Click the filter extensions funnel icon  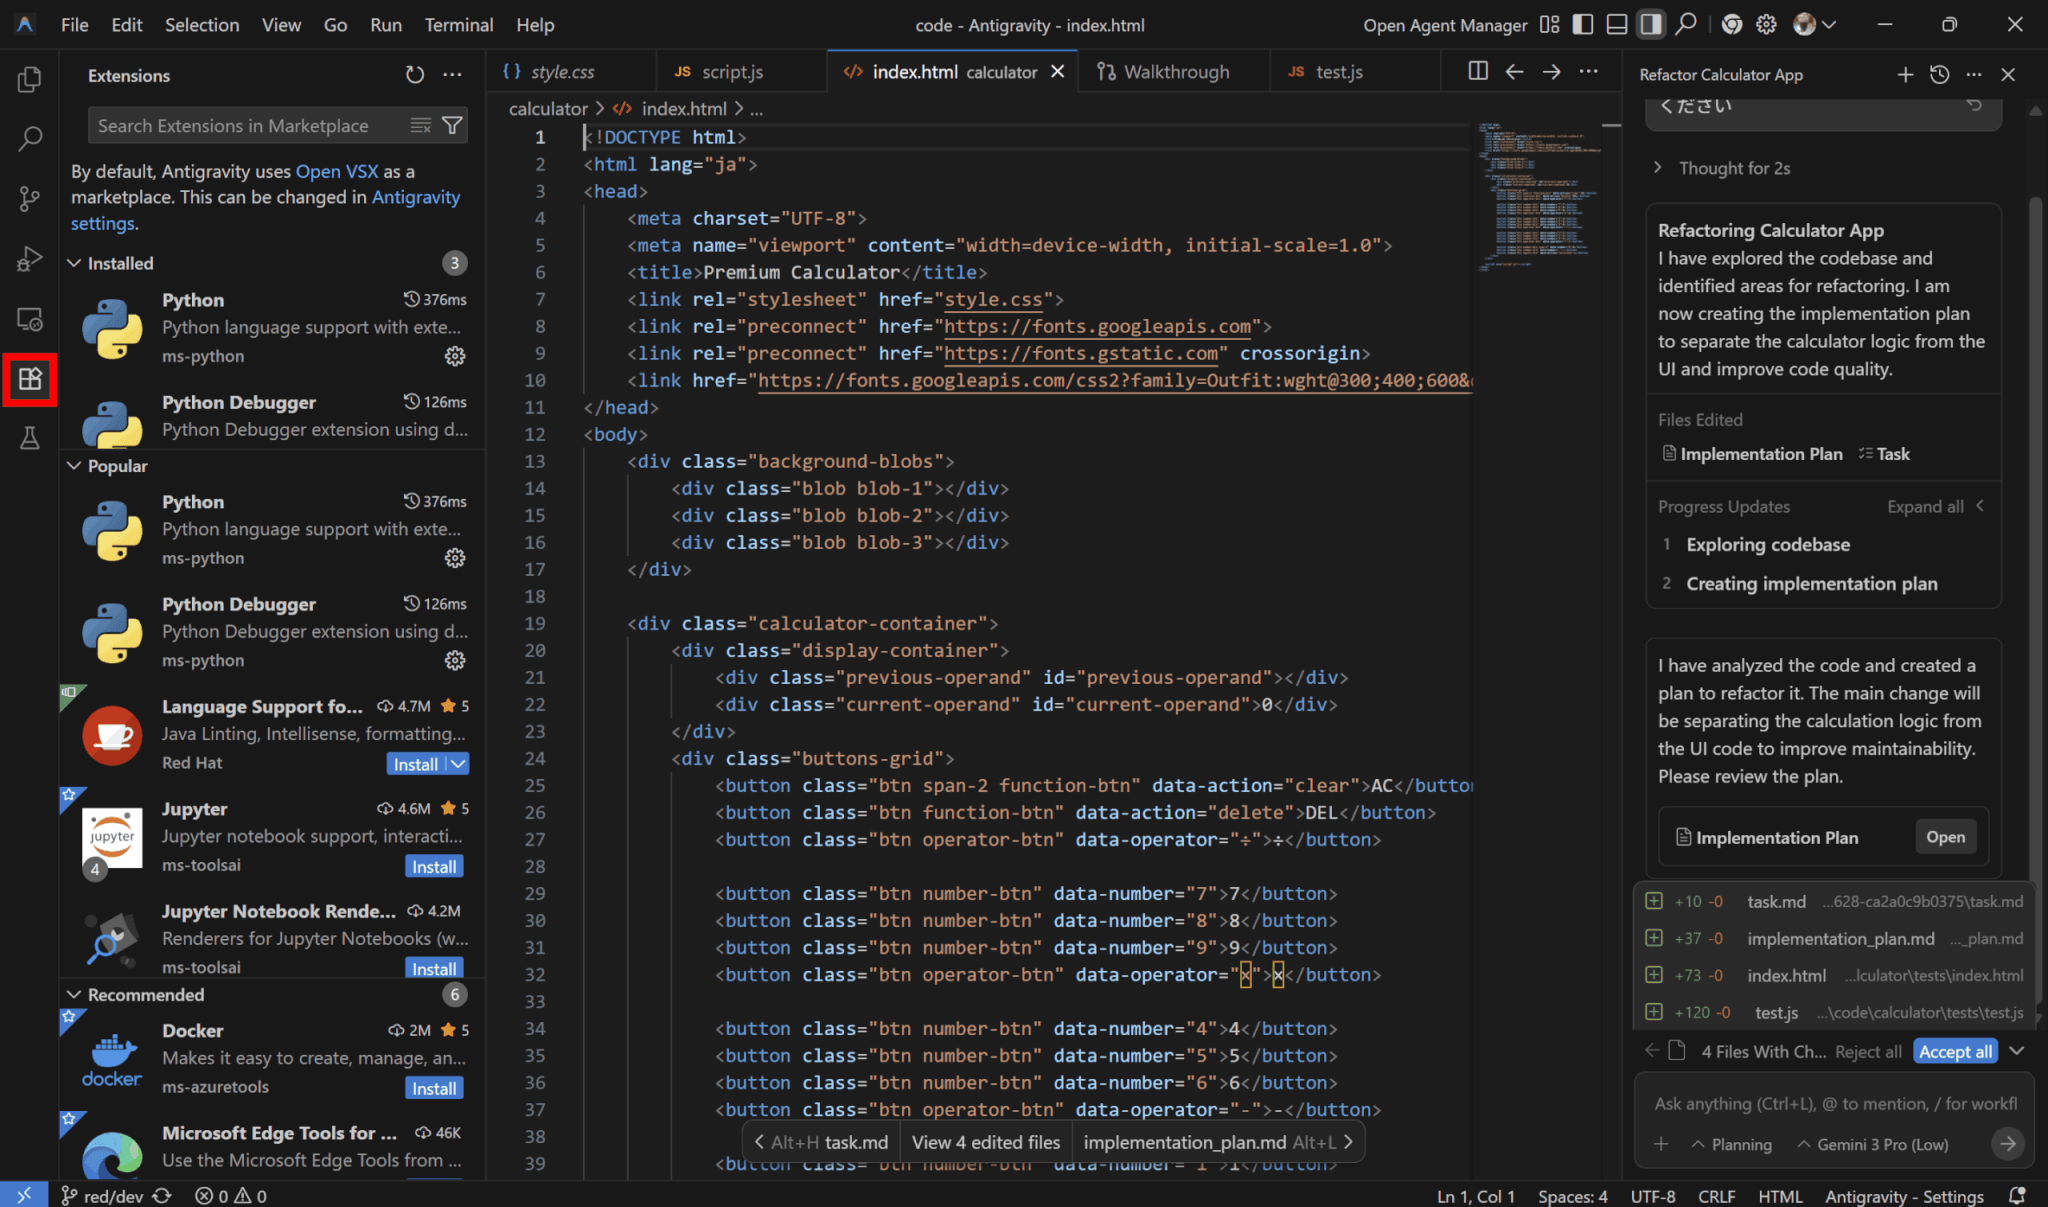click(x=452, y=125)
